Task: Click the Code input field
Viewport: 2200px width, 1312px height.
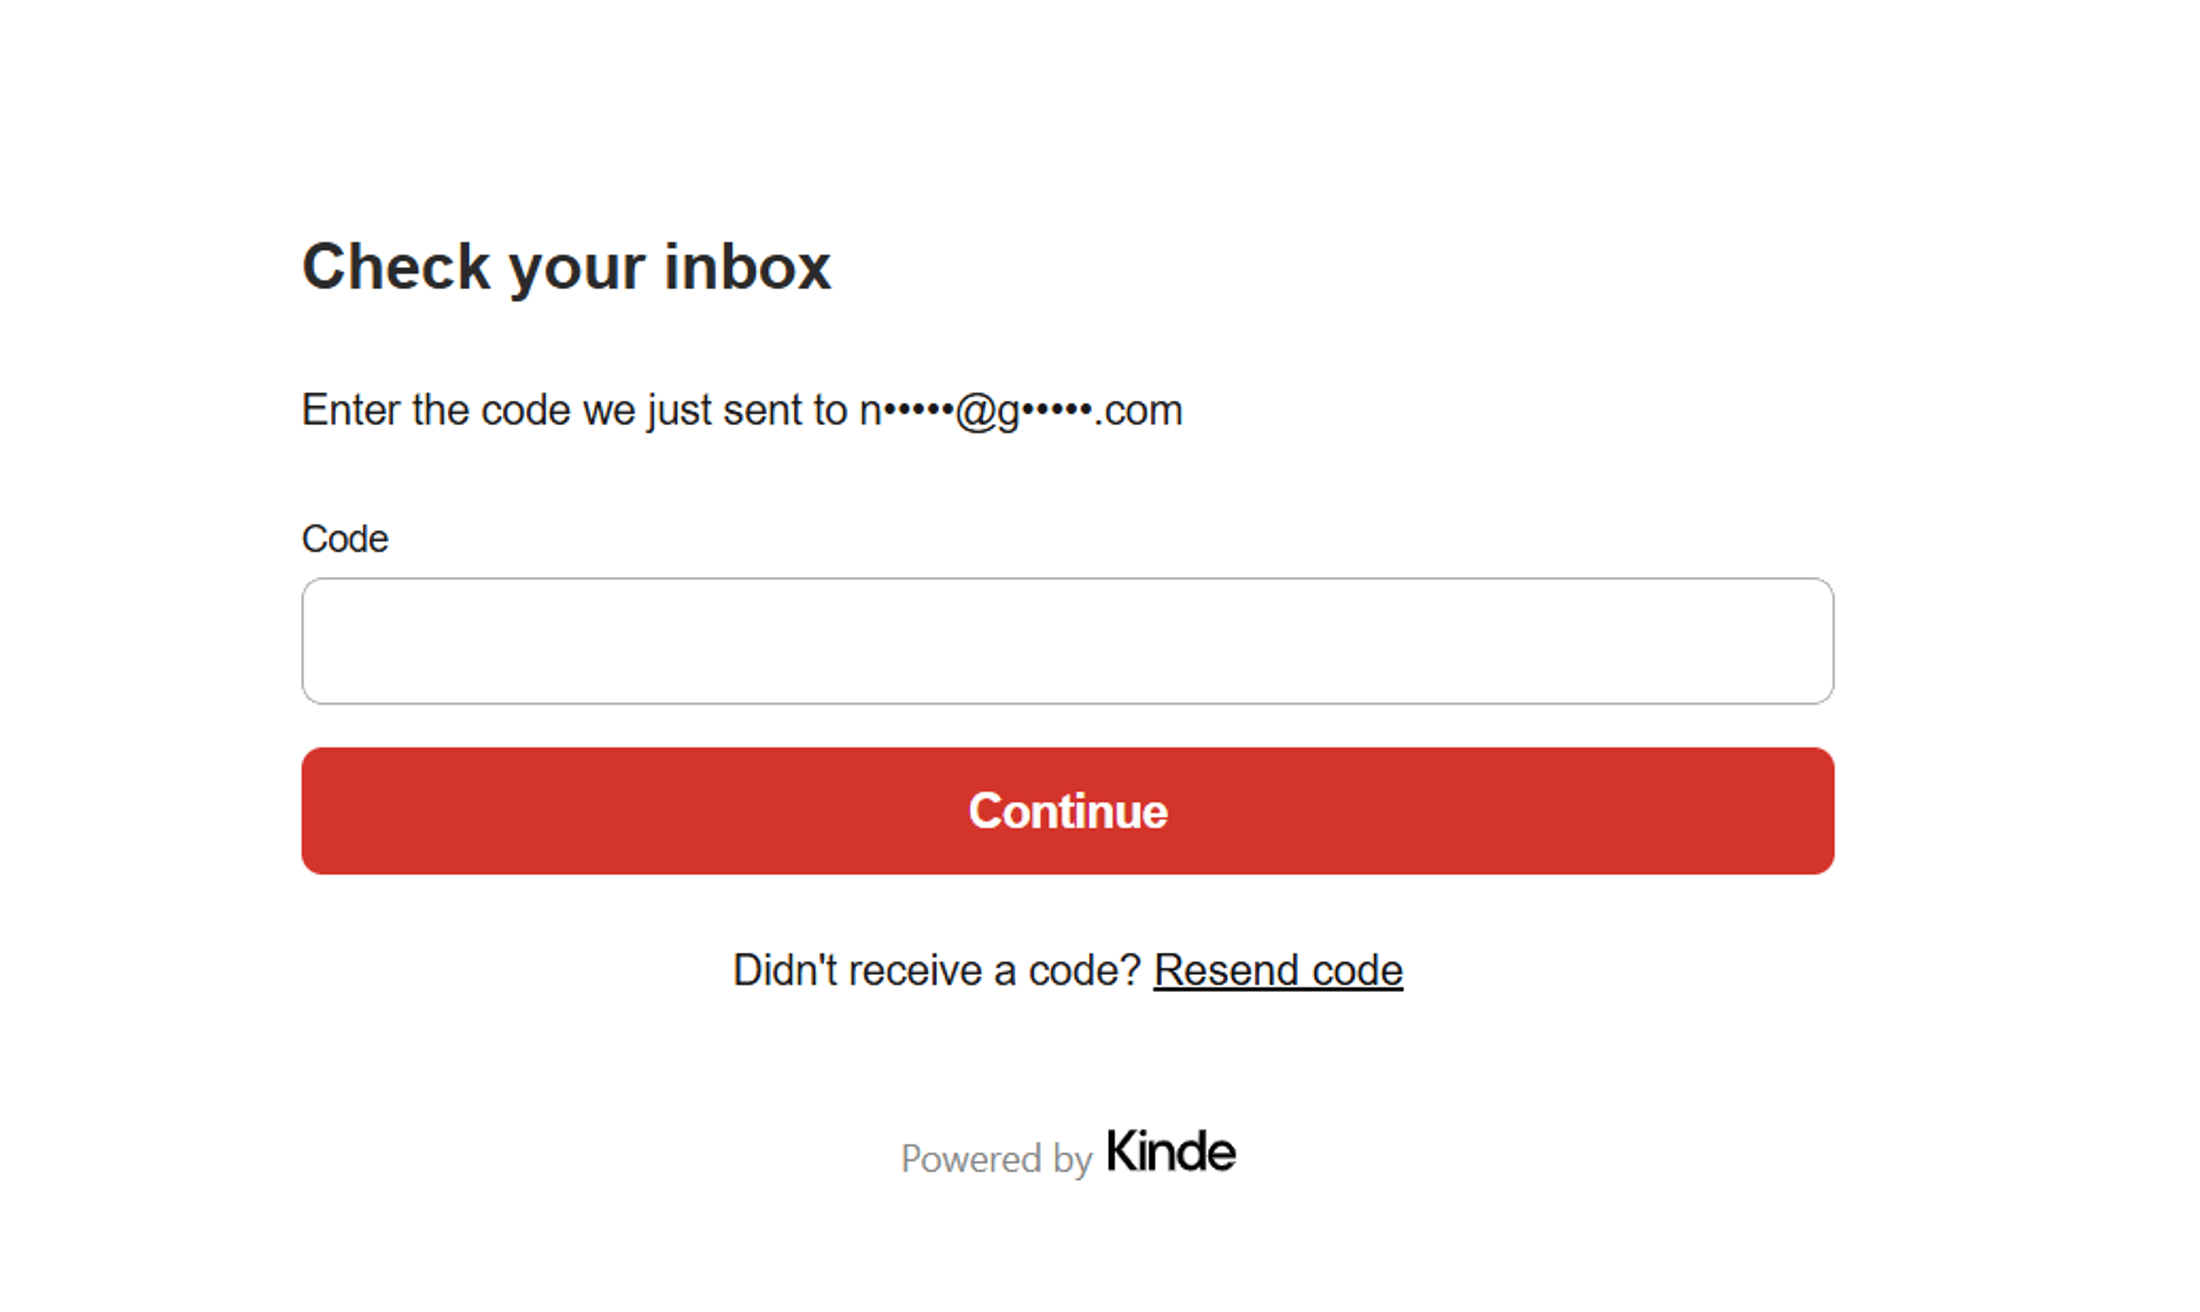Action: tap(1067, 641)
